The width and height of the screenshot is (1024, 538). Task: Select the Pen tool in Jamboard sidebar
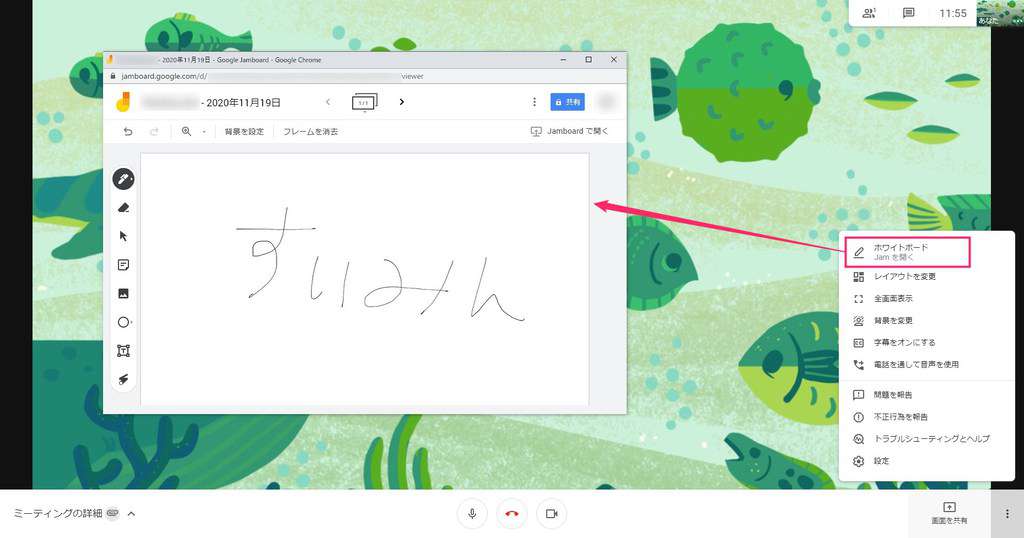(123, 180)
